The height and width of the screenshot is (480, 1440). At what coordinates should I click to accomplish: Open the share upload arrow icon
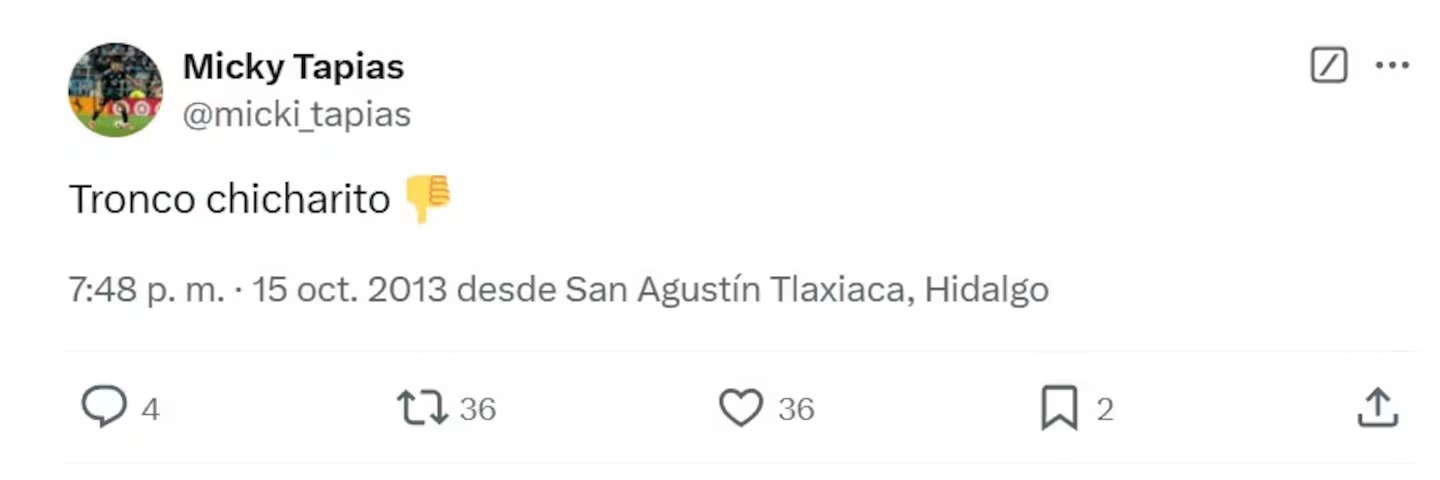[1377, 408]
